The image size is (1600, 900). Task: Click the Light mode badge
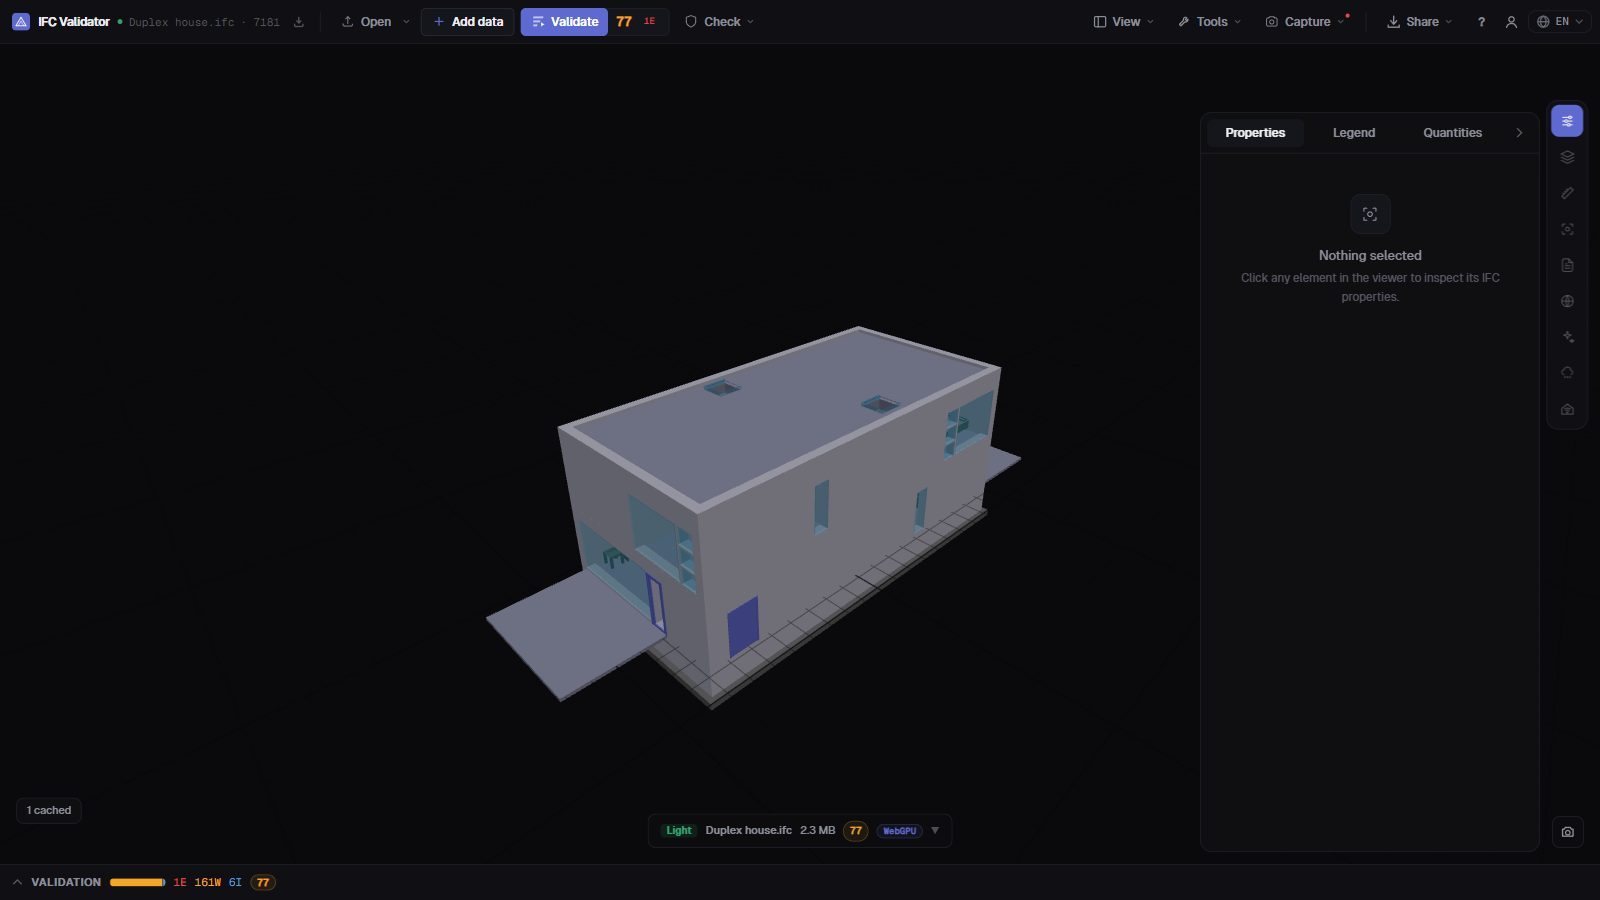click(x=679, y=831)
